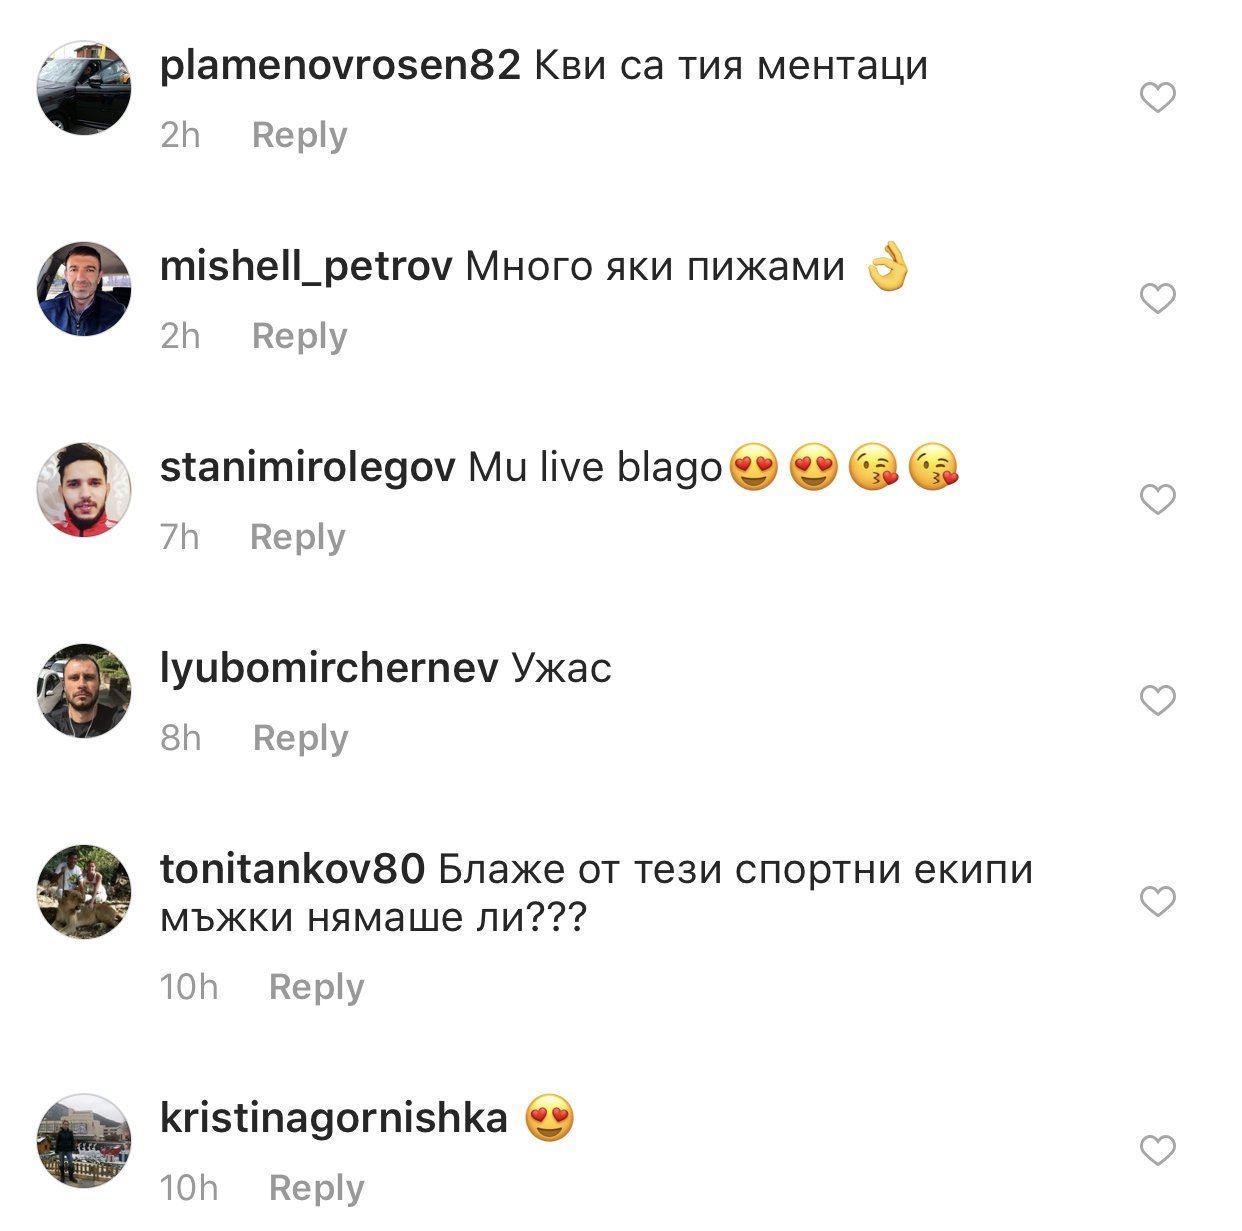
Task: Like plamenovrosen82's comment with the heart
Action: tap(1158, 98)
